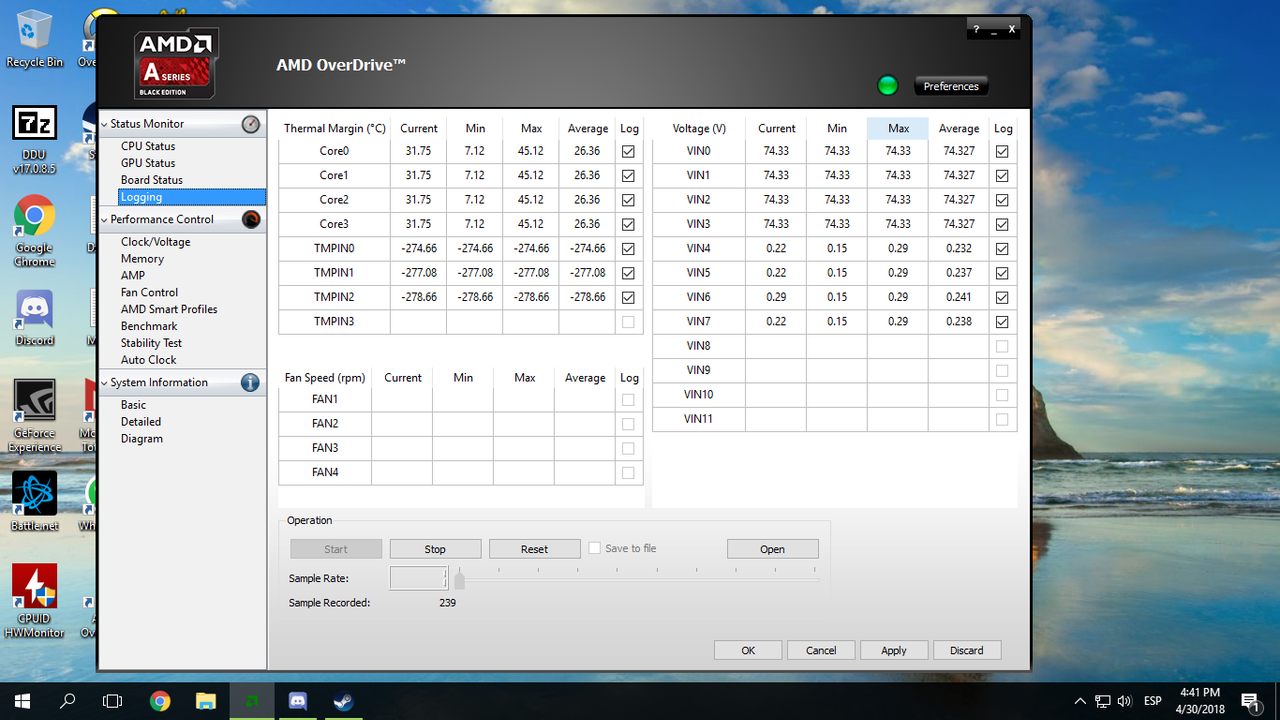
Task: Open Auto Clock page
Action: point(148,360)
